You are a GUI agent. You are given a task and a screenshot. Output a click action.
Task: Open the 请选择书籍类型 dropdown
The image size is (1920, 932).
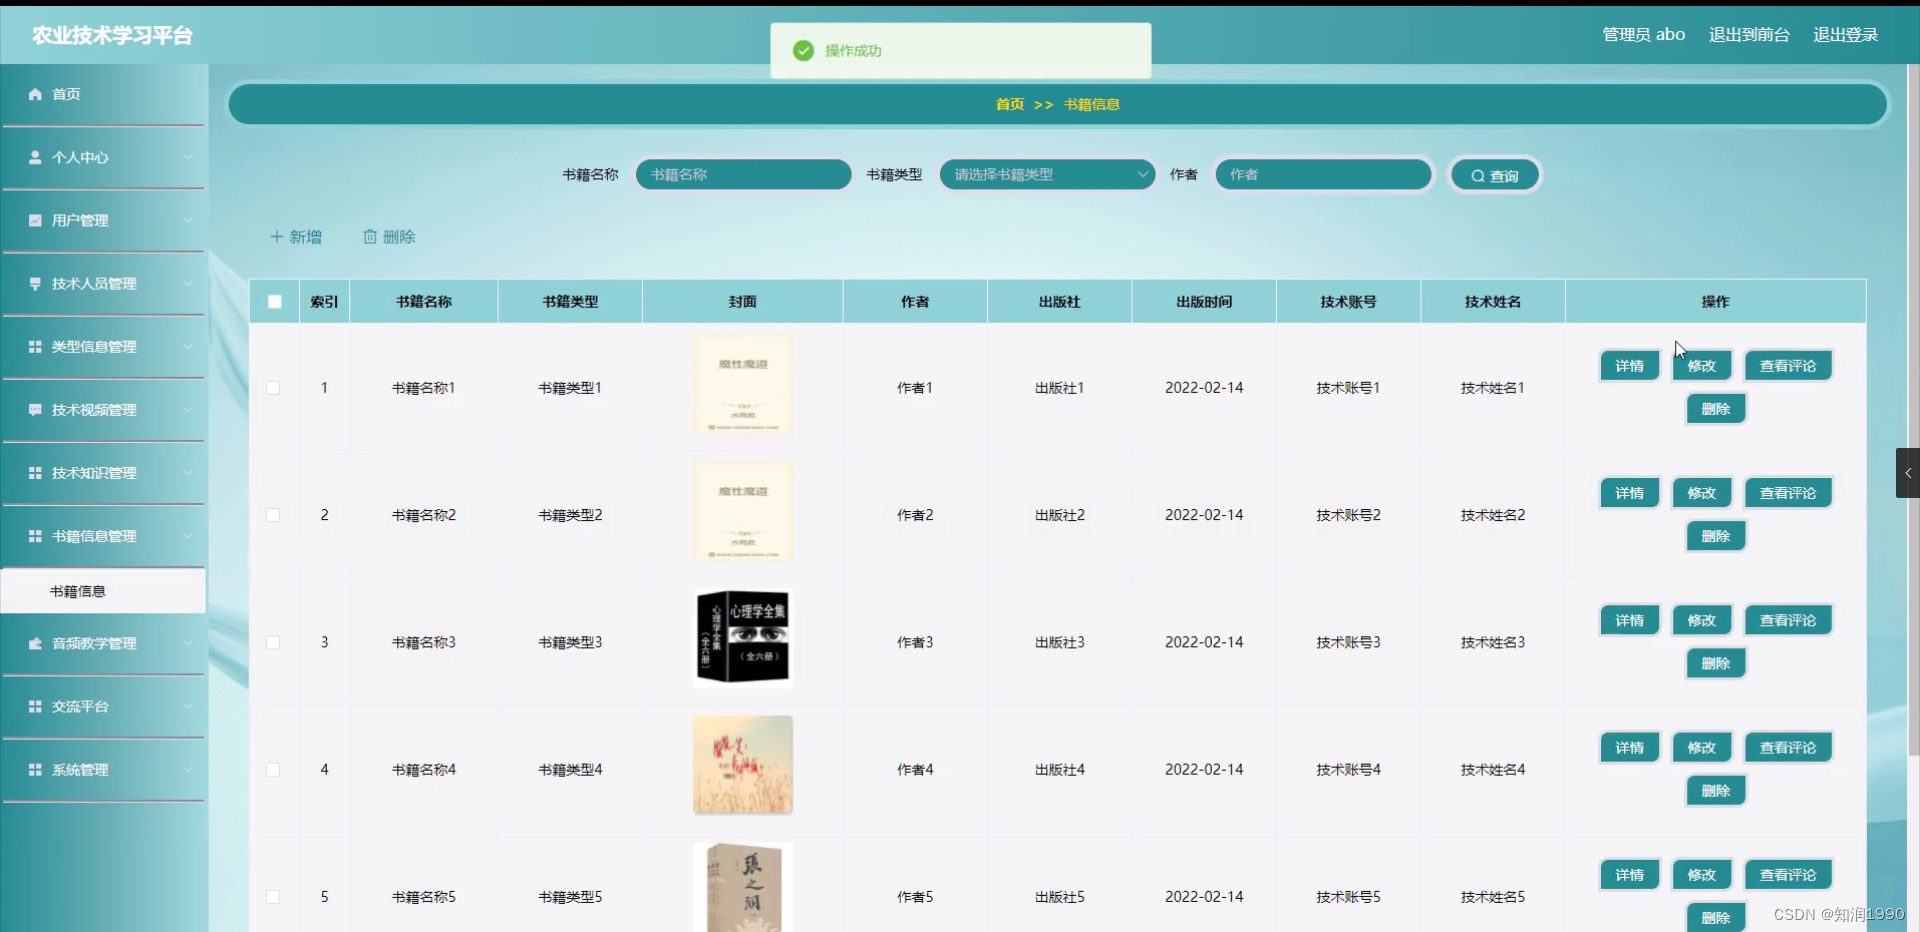pos(1046,174)
